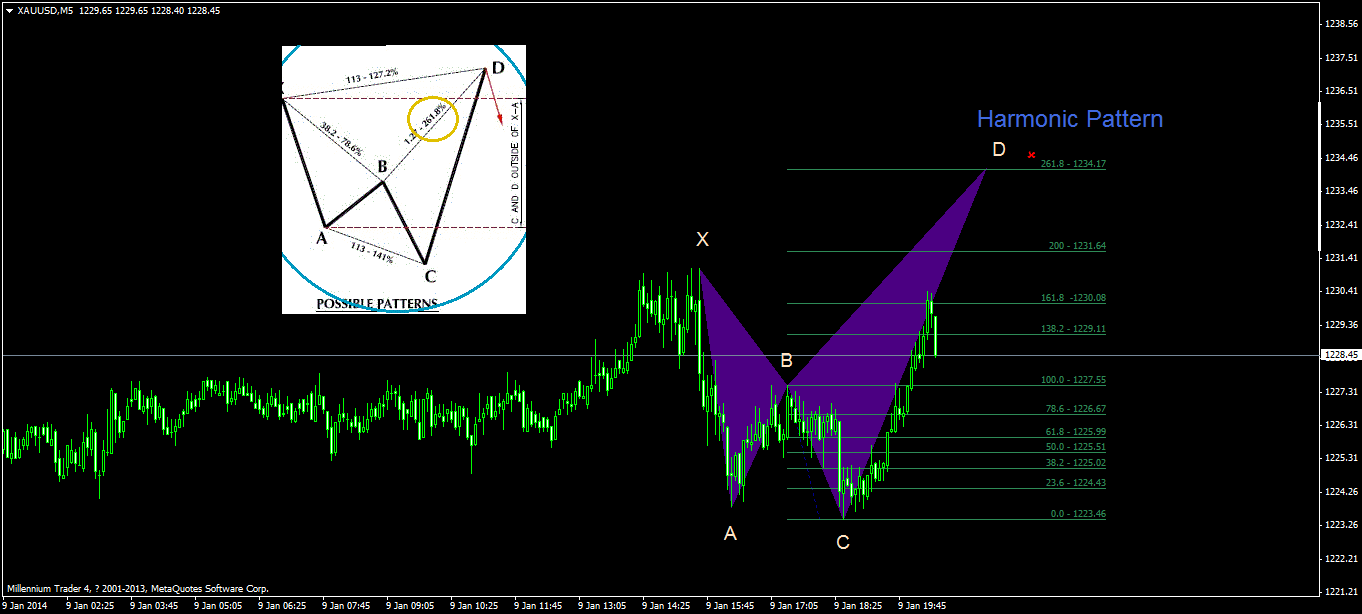This screenshot has width=1362, height=614.
Task: Click the 9 Jan 17:05 time label
Action: pyautogui.click(x=796, y=606)
